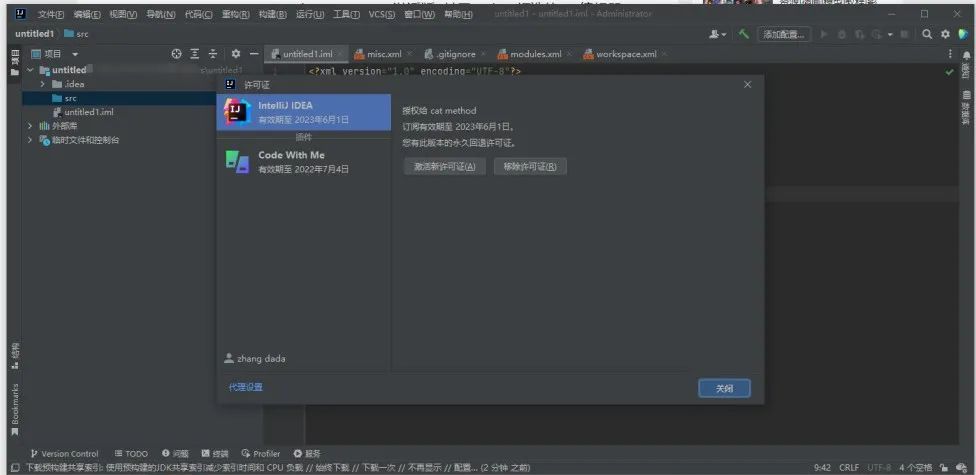
Task: Open the 终端 terminal tool window
Action: 215,454
